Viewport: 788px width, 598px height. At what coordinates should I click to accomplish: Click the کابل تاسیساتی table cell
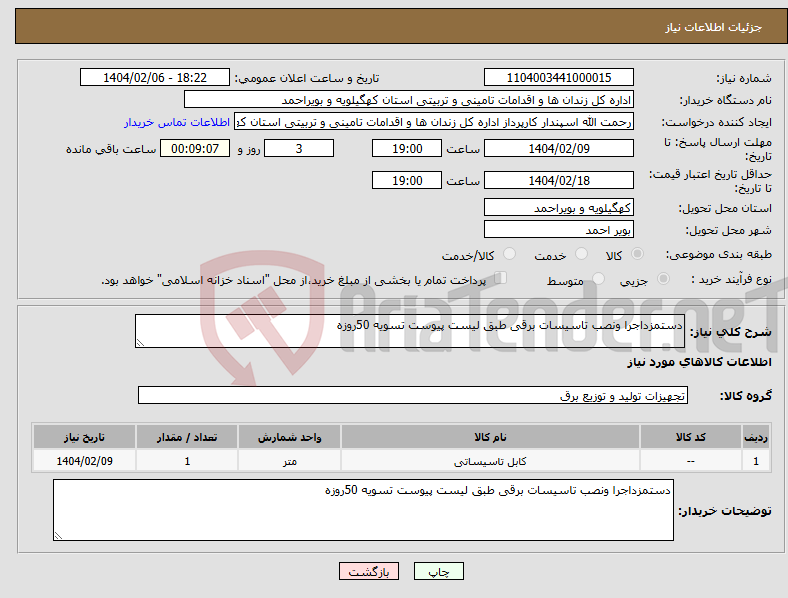tap(490, 461)
